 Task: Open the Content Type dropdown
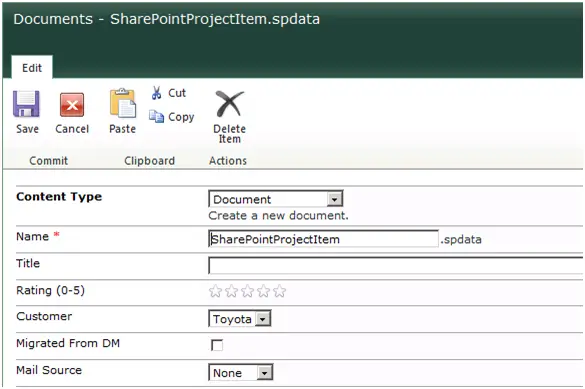point(276,199)
